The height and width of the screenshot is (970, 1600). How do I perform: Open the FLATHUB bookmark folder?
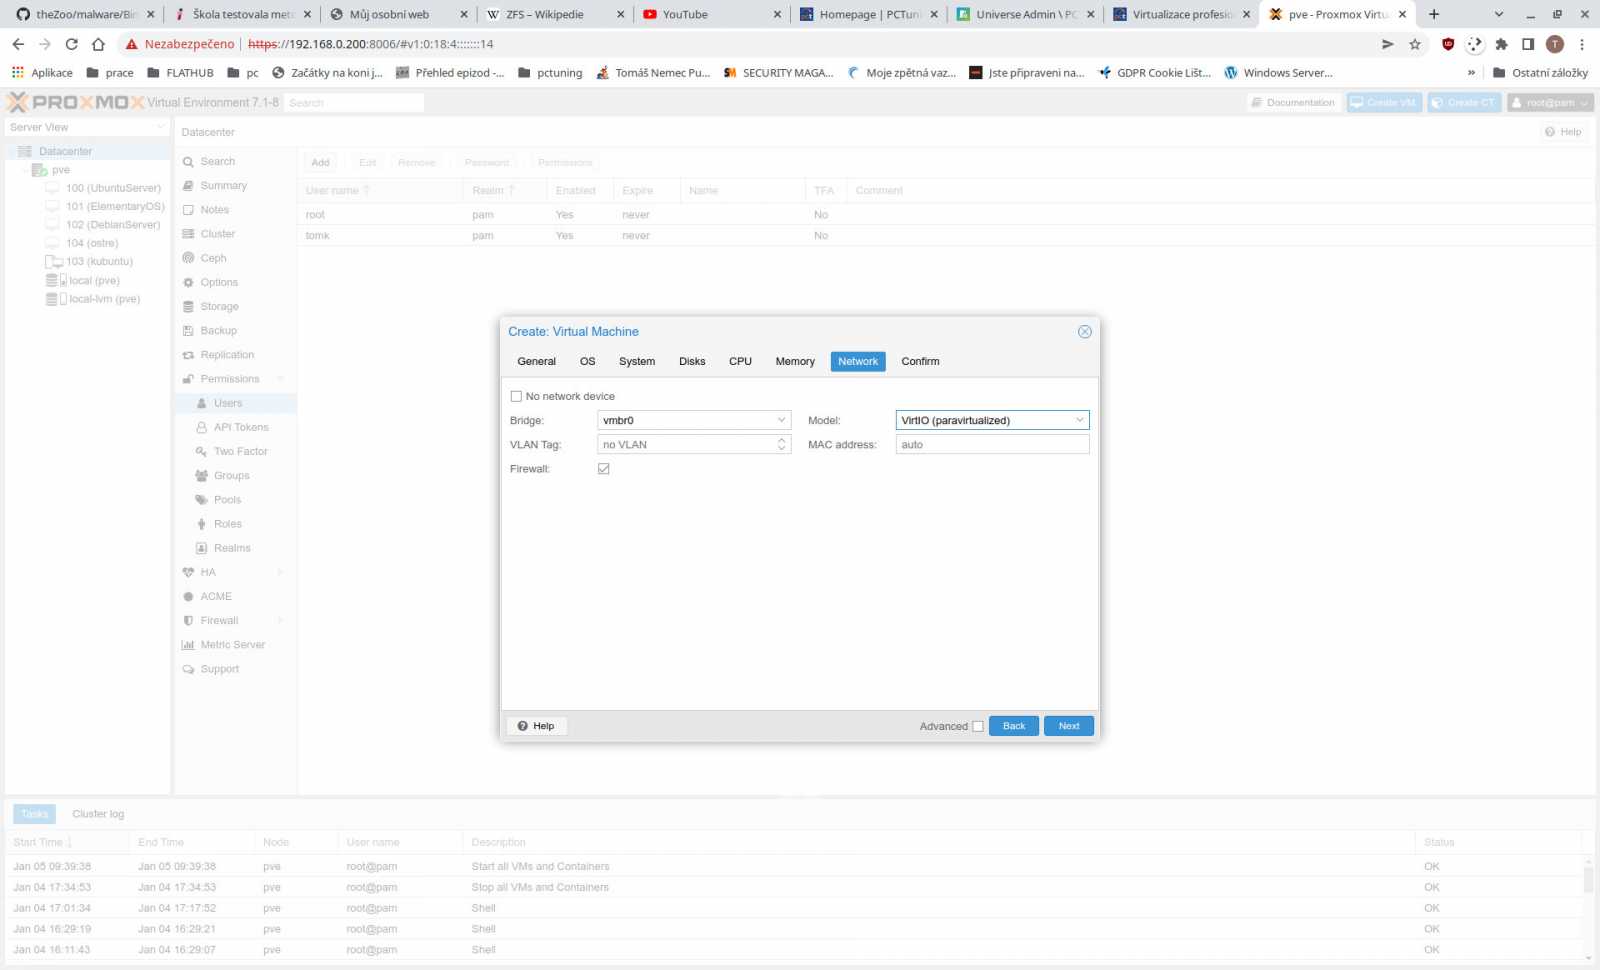pos(180,73)
